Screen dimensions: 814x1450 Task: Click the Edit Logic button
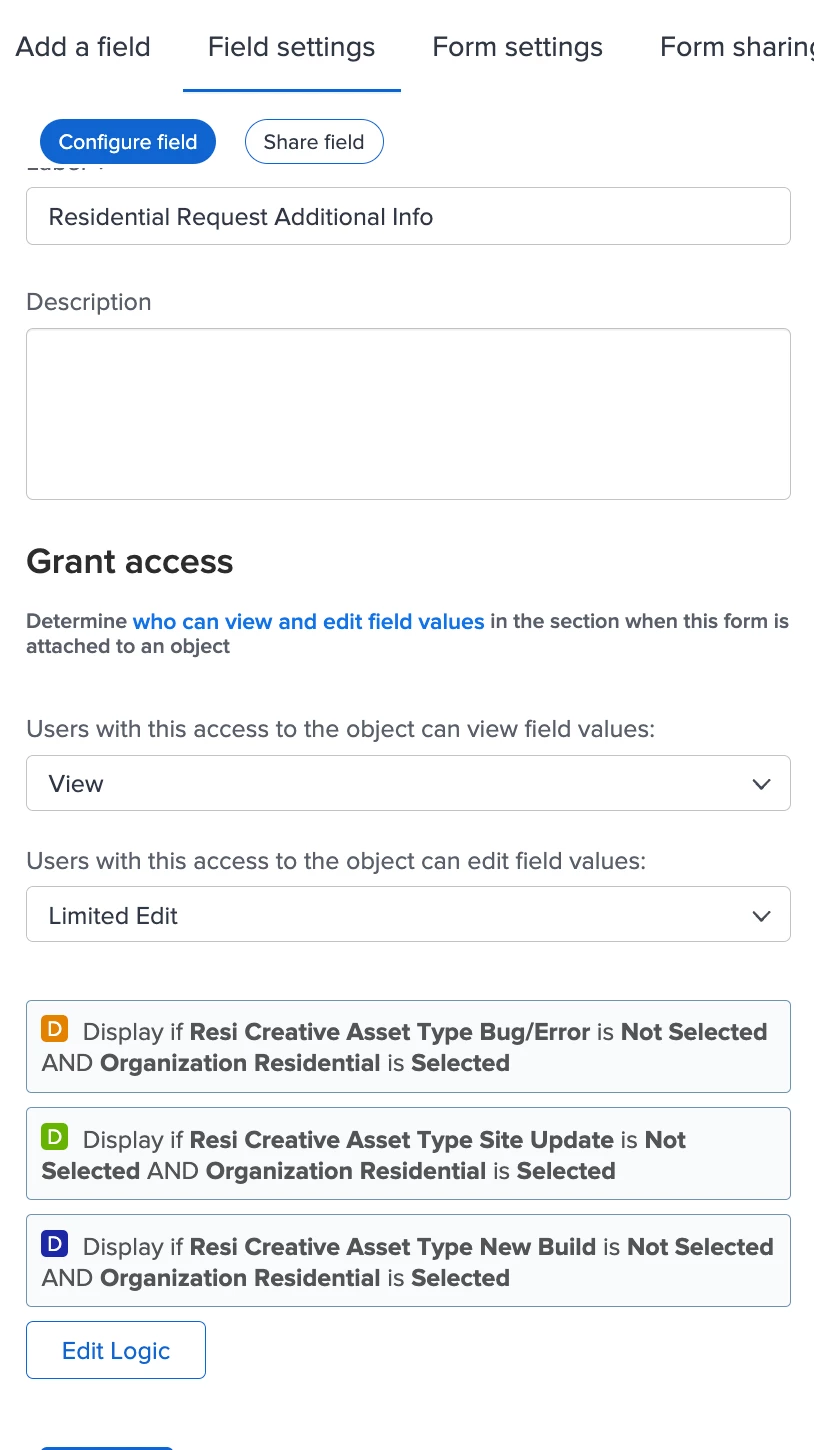(x=116, y=1350)
